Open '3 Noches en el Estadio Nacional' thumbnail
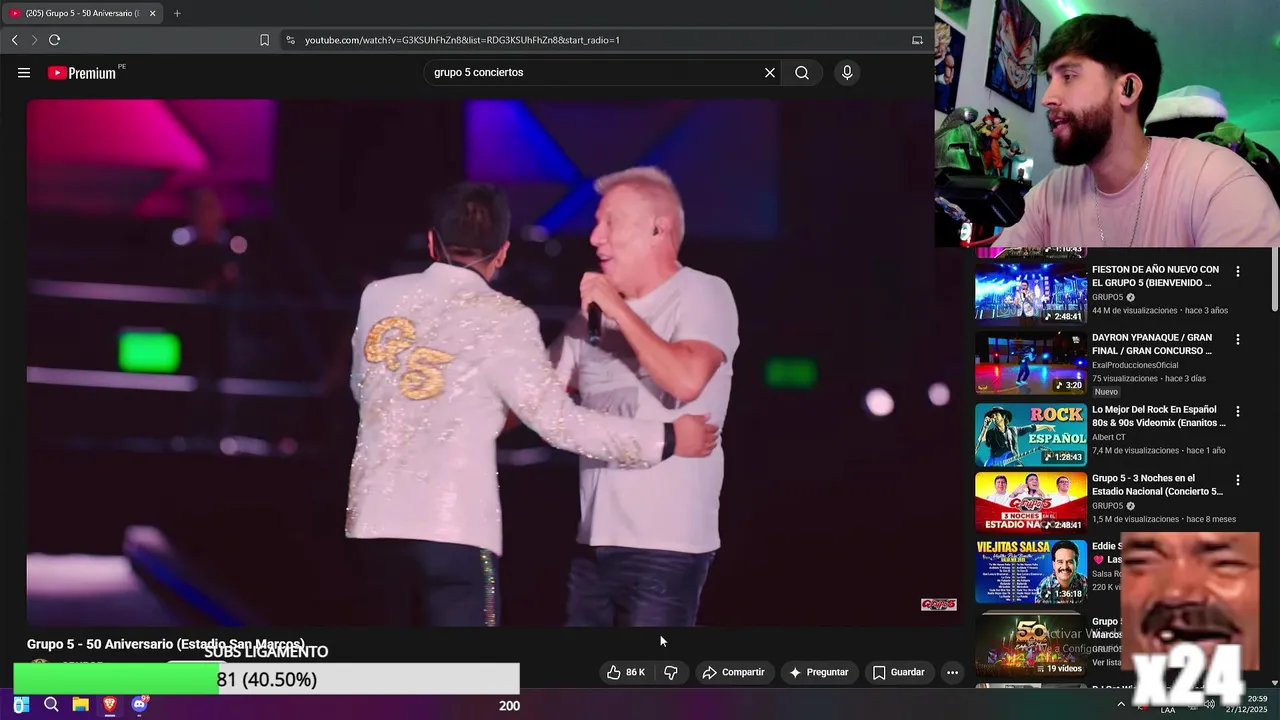 coord(1031,502)
